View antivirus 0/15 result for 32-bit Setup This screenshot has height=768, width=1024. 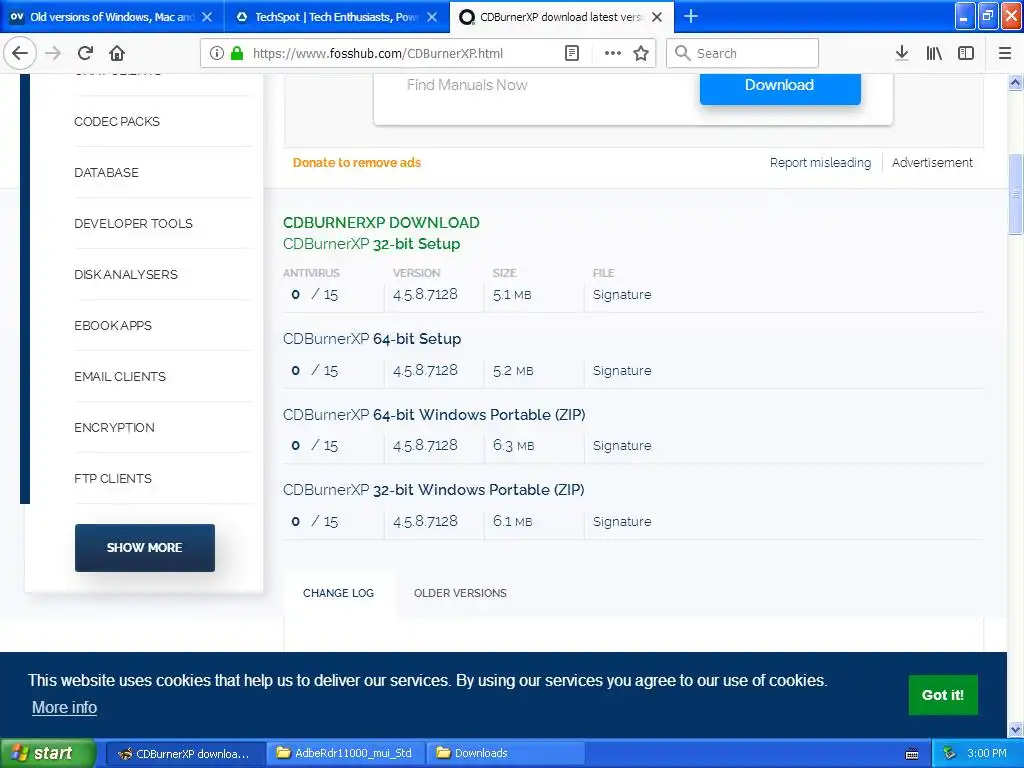[314, 295]
